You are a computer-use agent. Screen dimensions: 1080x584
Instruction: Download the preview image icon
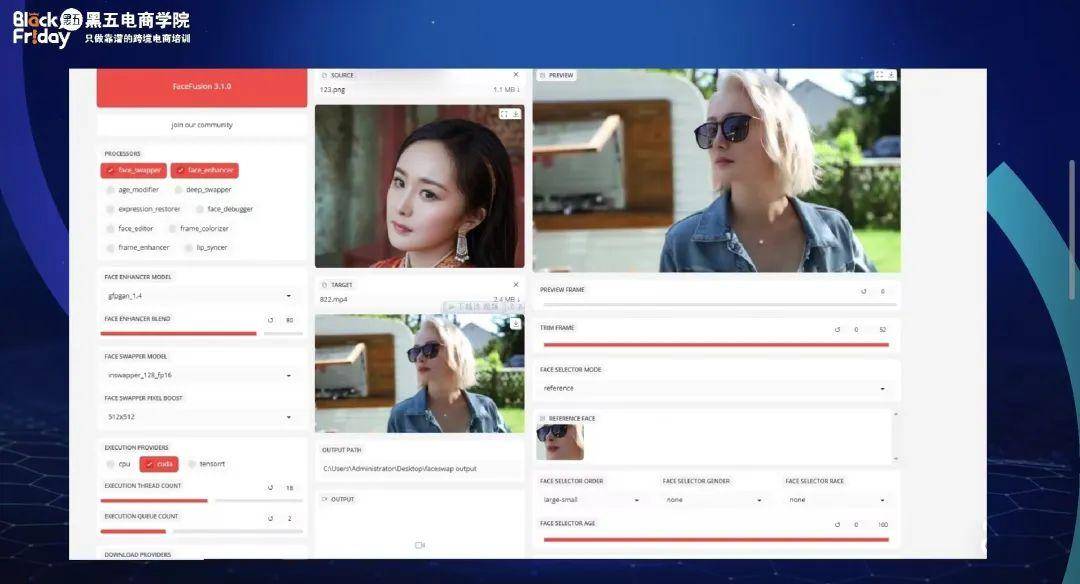click(891, 74)
